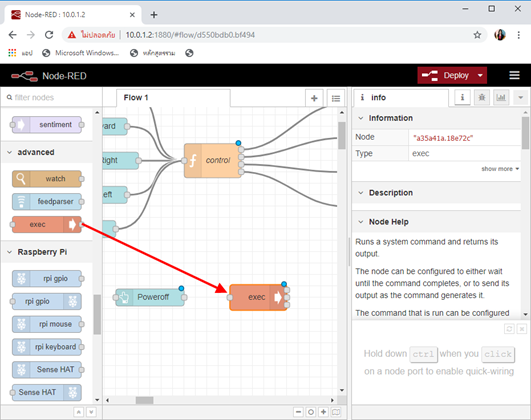The image size is (531, 420).
Task: Pick the Sense HAT input node
Action: [47, 370]
